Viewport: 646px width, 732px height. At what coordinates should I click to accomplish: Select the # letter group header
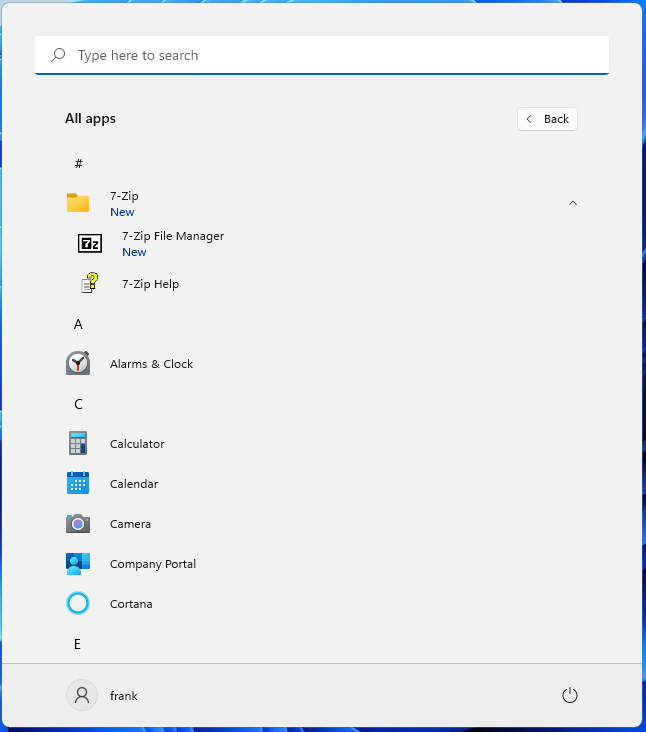click(x=78, y=163)
